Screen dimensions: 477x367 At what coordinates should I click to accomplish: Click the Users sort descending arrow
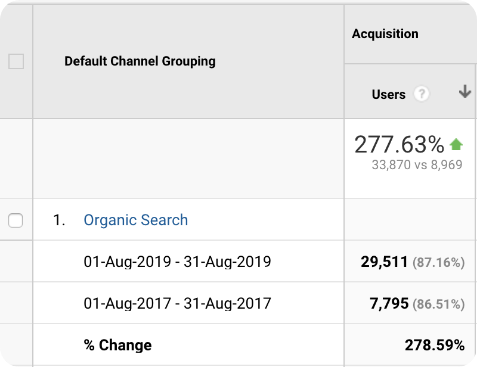(465, 92)
